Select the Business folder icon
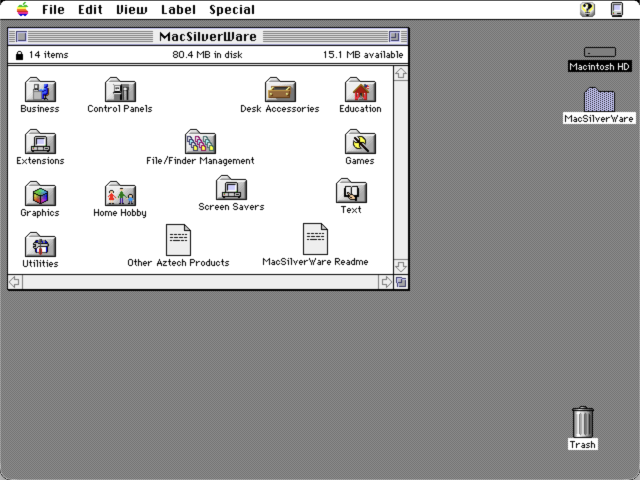Viewport: 640px width, 480px height. (40, 89)
